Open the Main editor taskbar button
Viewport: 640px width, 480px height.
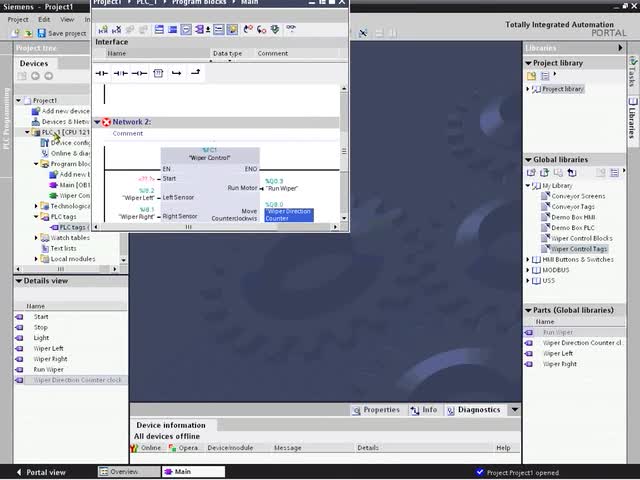tap(193, 472)
